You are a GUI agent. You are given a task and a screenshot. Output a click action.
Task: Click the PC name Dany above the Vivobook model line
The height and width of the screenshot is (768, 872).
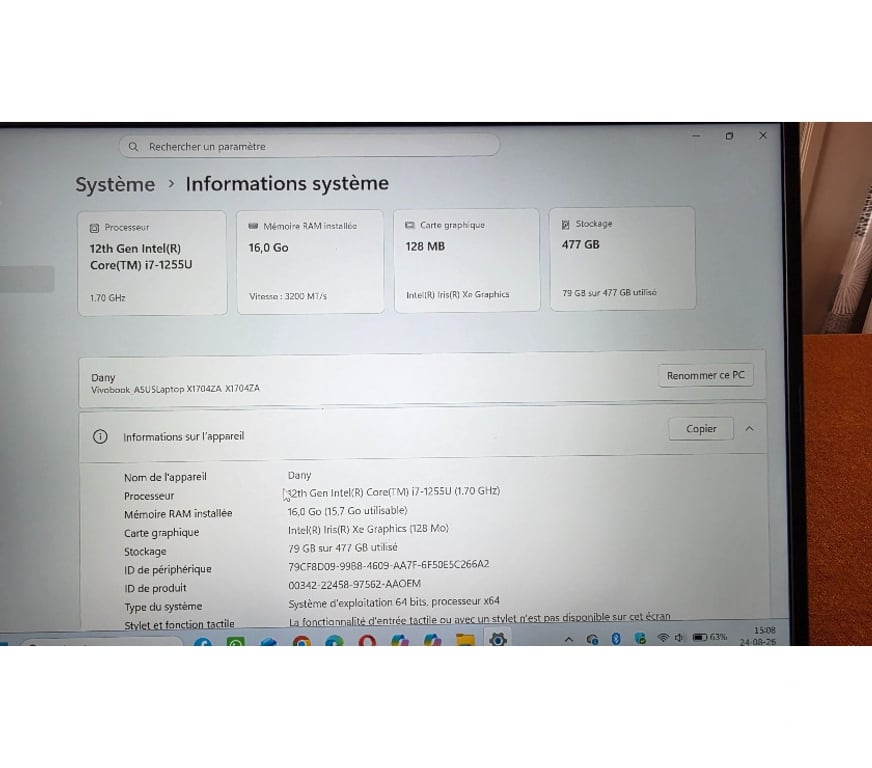[103, 377]
